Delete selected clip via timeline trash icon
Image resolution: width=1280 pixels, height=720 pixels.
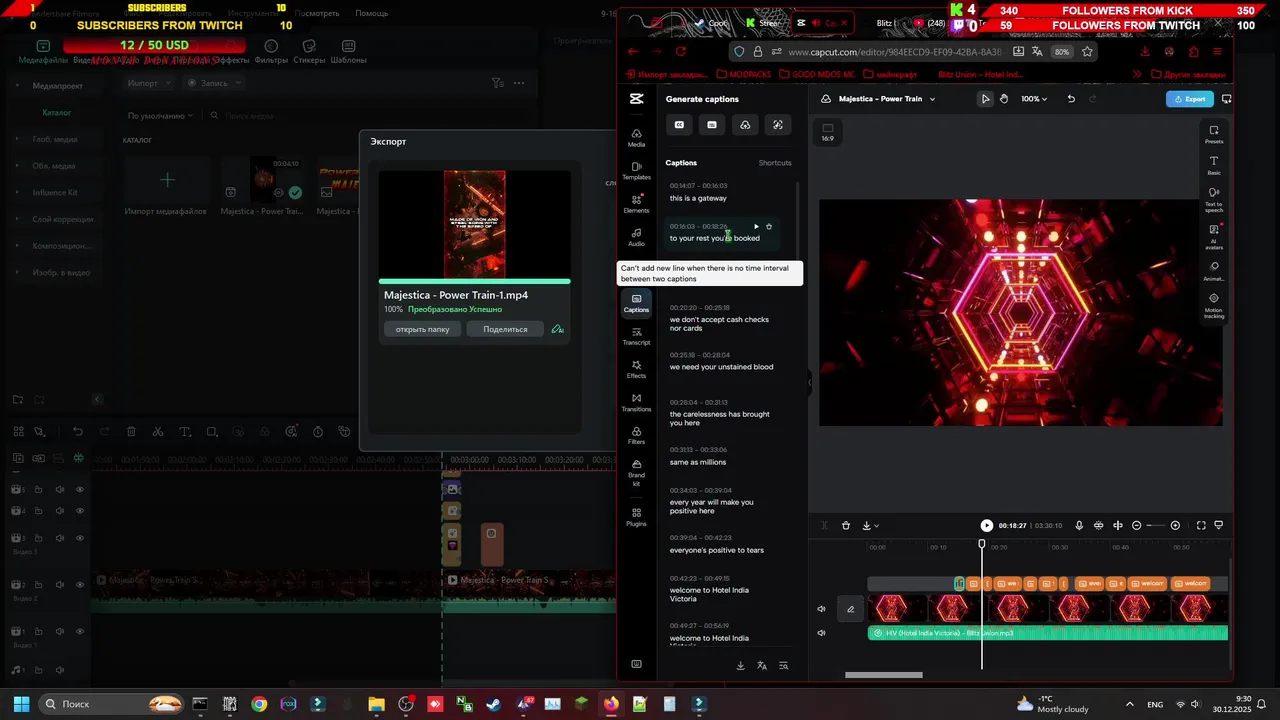[846, 526]
